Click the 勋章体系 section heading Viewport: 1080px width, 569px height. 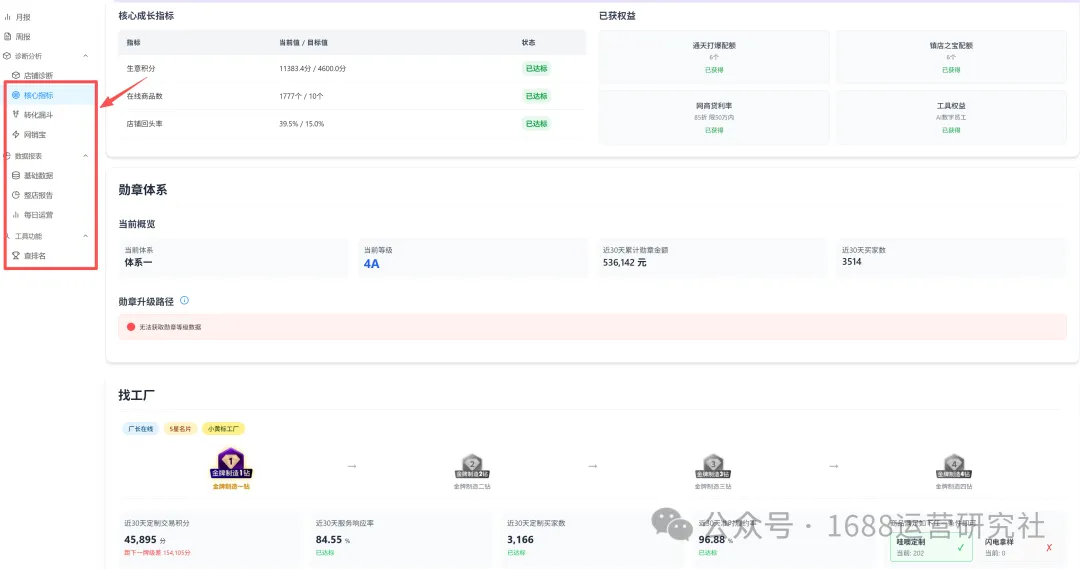(x=143, y=190)
